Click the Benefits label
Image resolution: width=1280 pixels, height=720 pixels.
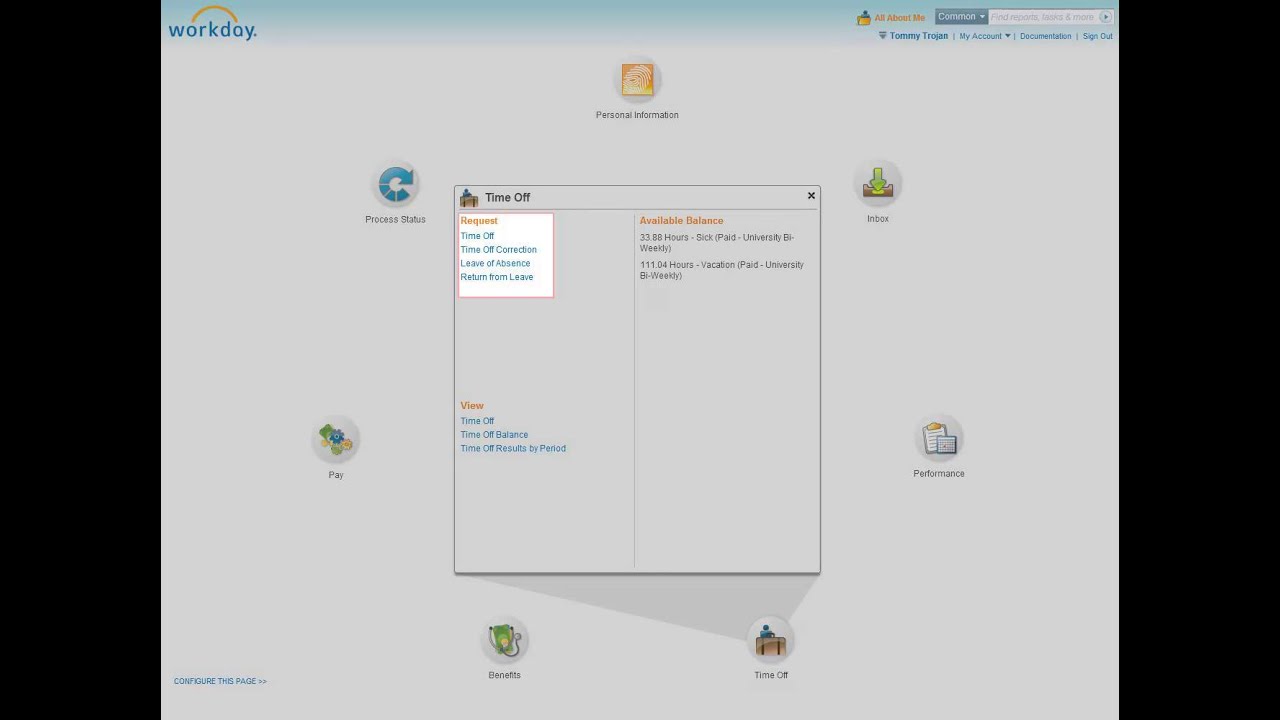point(504,675)
